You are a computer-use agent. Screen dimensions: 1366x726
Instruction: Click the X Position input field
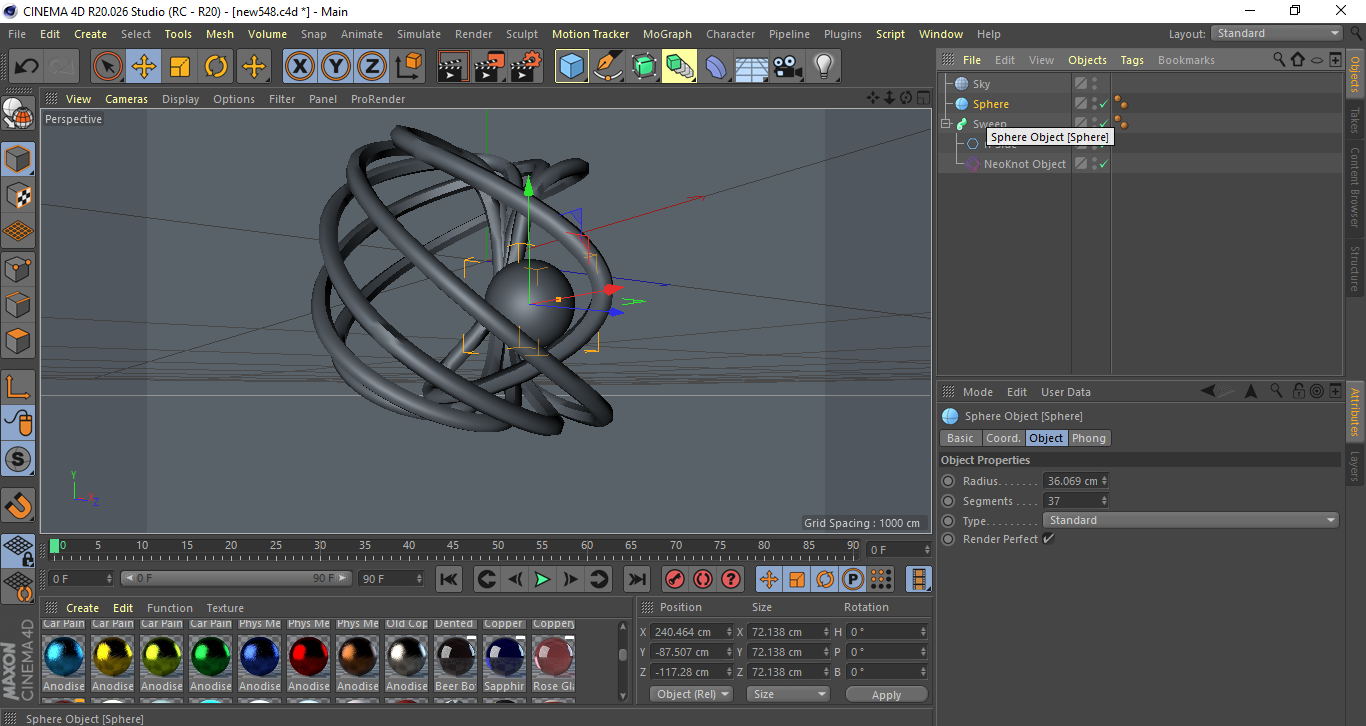pyautogui.click(x=685, y=632)
